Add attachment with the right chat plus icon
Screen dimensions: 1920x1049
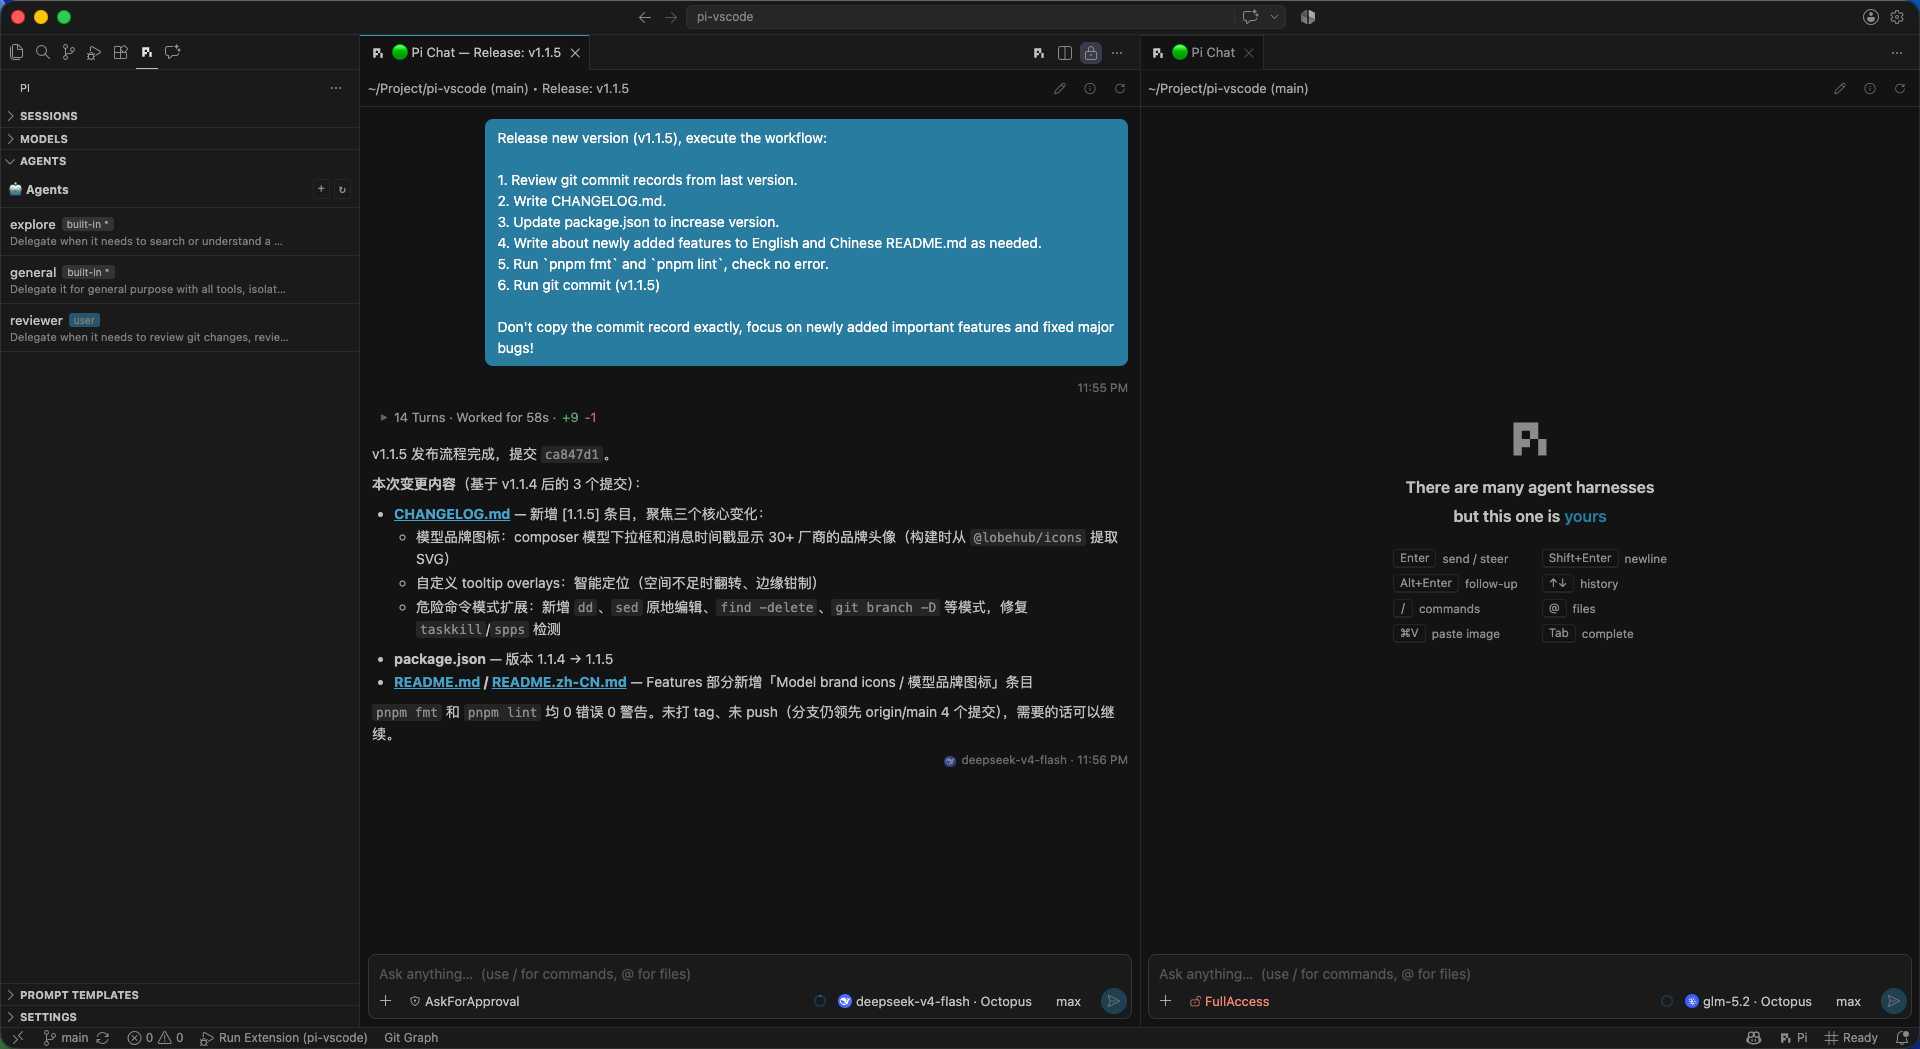coord(1166,1001)
